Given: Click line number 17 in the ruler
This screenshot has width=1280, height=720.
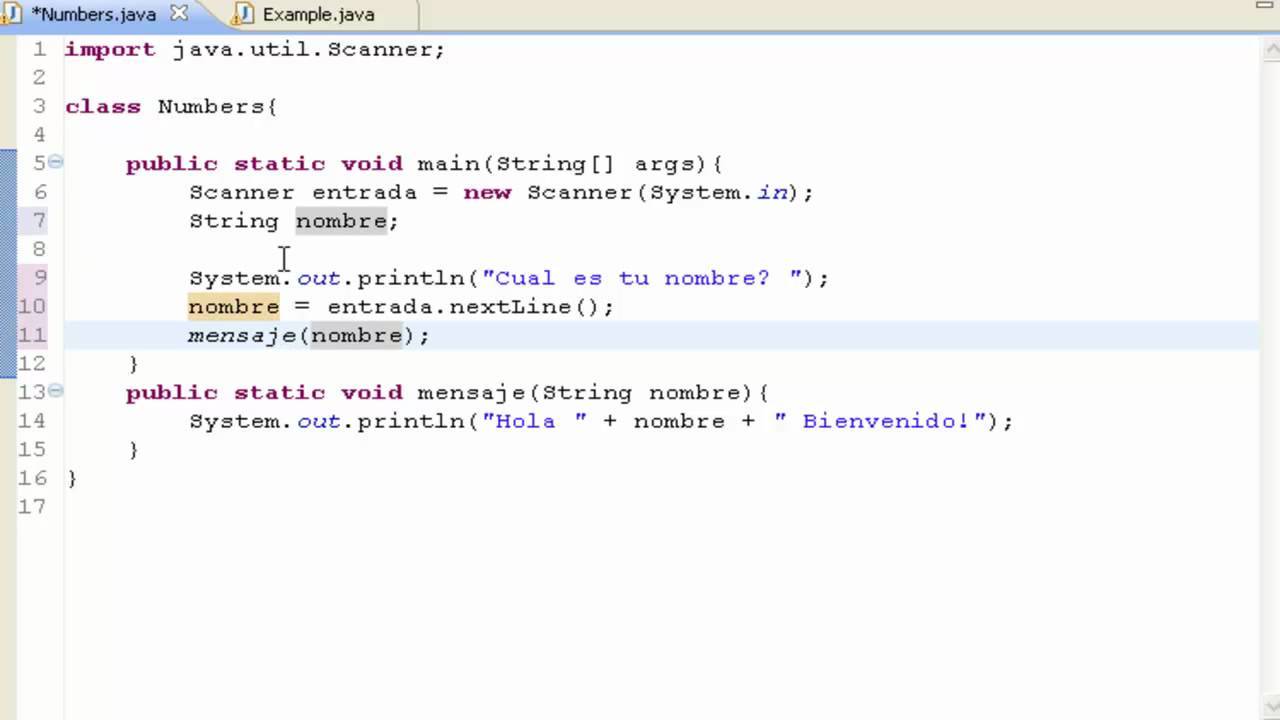Looking at the screenshot, I should pyautogui.click(x=32, y=507).
